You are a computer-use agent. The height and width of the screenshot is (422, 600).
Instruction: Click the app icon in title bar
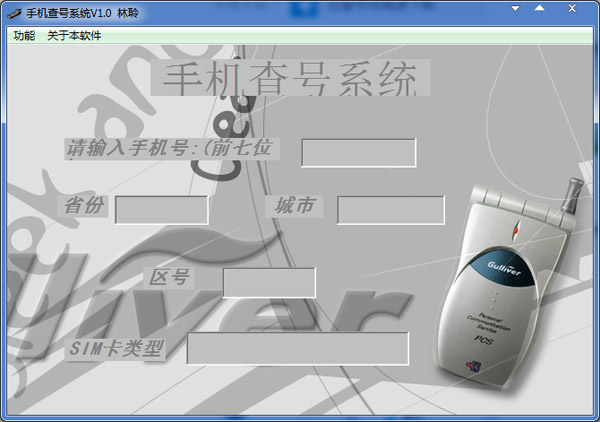click(x=12, y=10)
